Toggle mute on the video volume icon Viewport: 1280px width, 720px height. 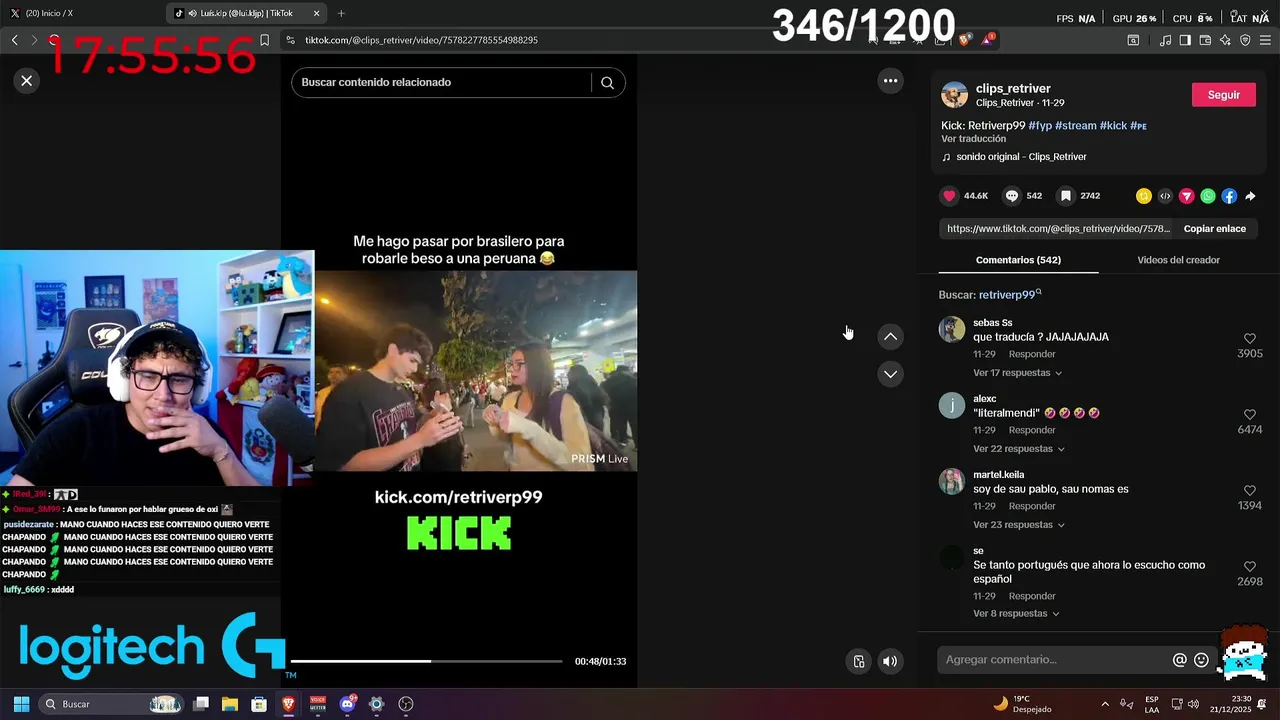pyautogui.click(x=890, y=661)
